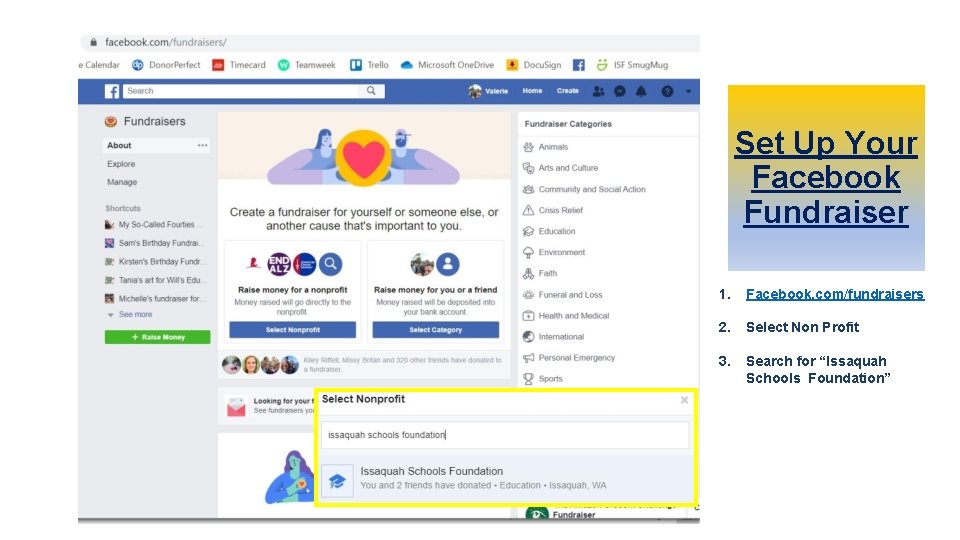960x540 pixels.
Task: Click the search magnifier button
Action: pos(371,91)
